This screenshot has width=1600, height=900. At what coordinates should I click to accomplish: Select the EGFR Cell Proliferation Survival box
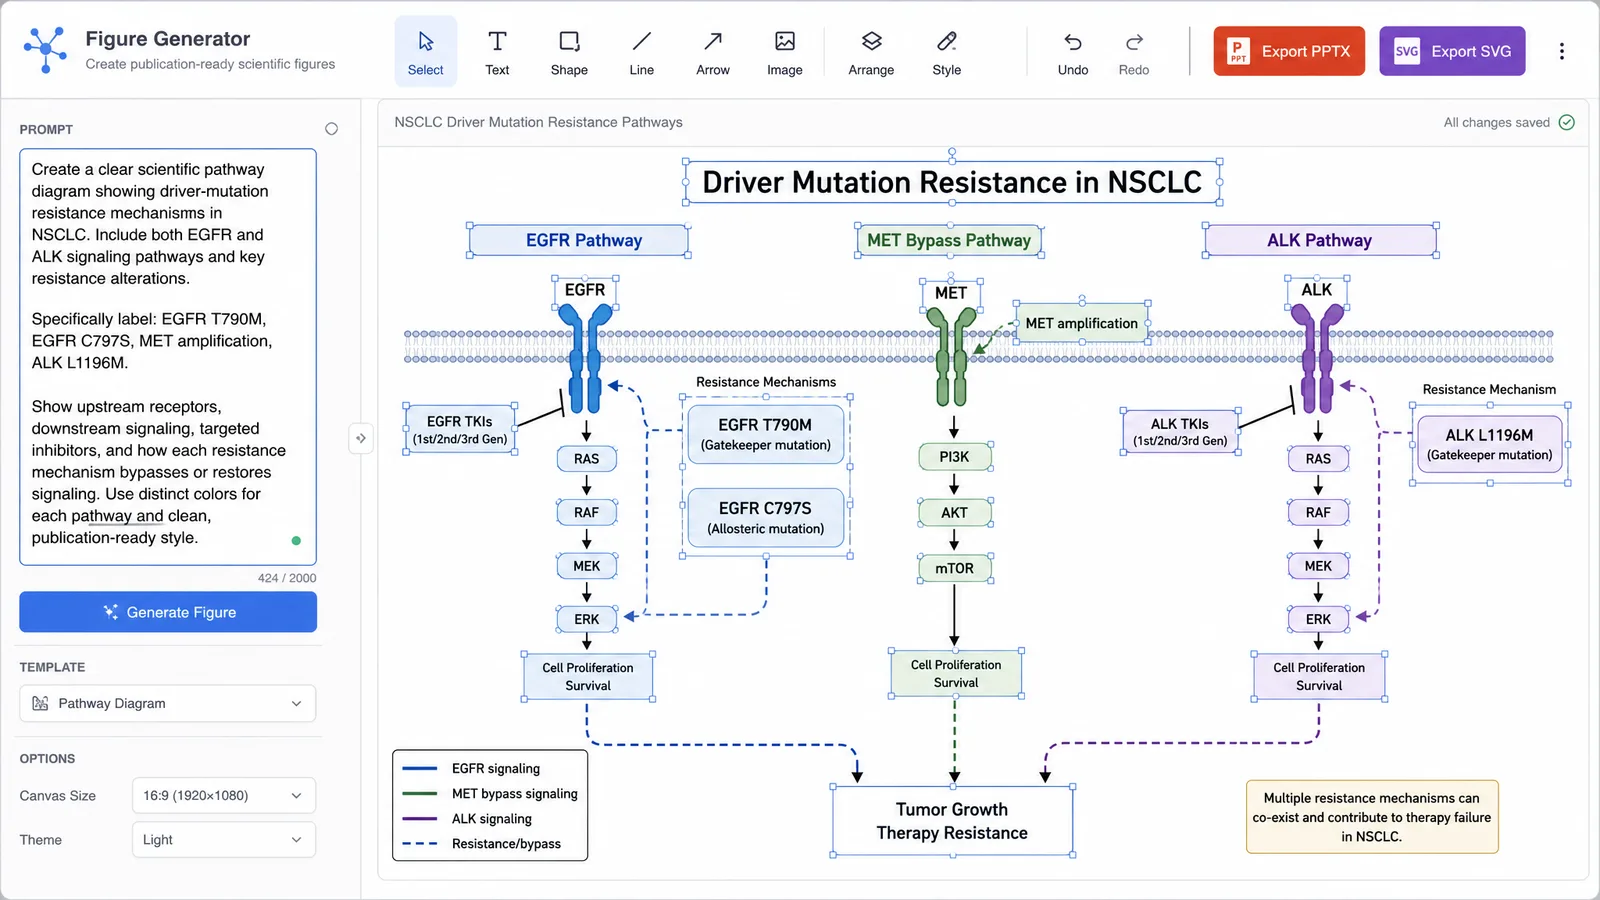[x=588, y=677]
